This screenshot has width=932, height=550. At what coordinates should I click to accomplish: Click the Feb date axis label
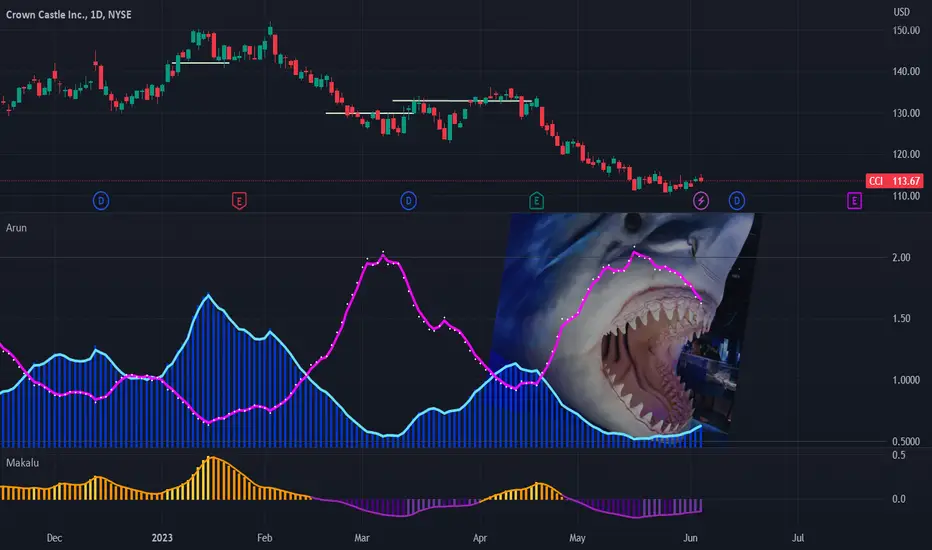[x=265, y=538]
